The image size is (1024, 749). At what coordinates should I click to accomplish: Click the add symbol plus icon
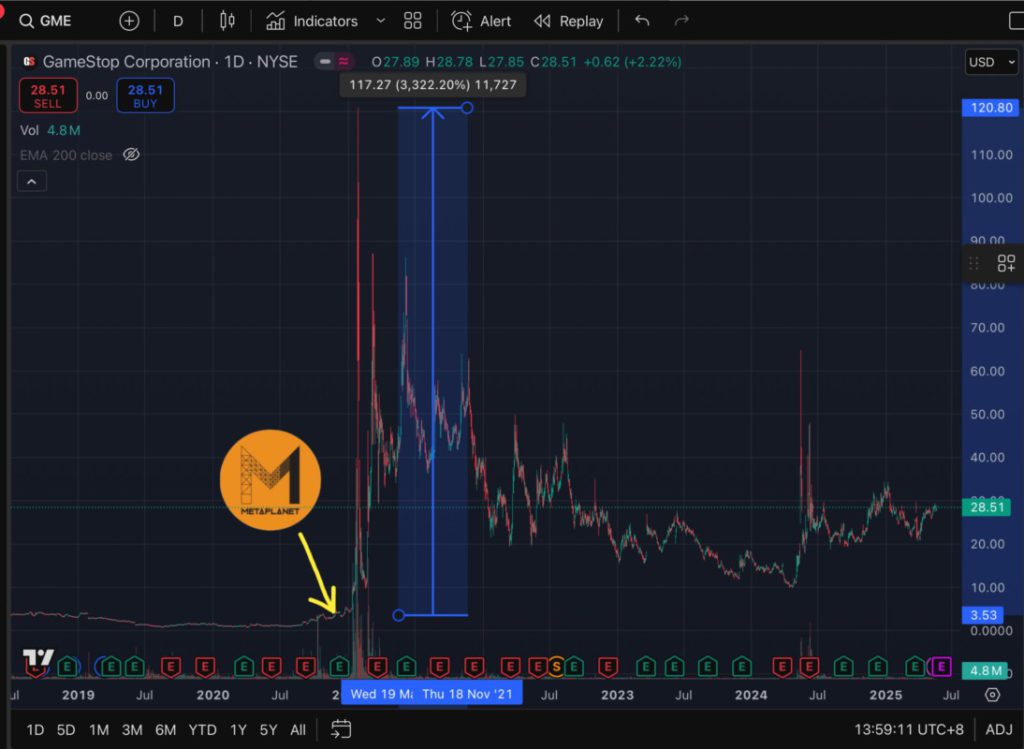tap(129, 21)
